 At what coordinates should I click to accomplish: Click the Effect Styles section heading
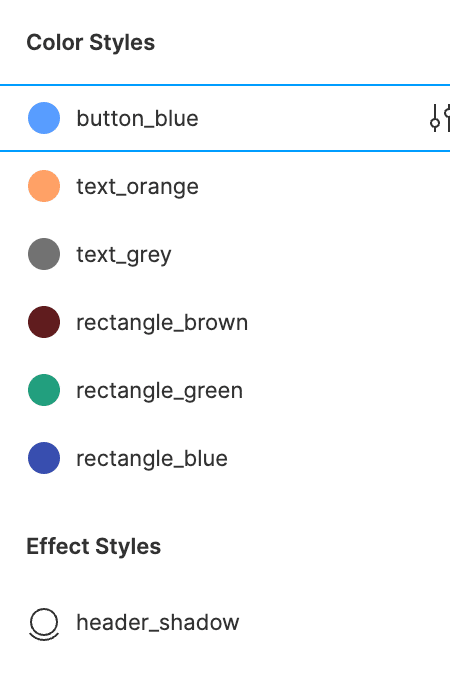(94, 546)
